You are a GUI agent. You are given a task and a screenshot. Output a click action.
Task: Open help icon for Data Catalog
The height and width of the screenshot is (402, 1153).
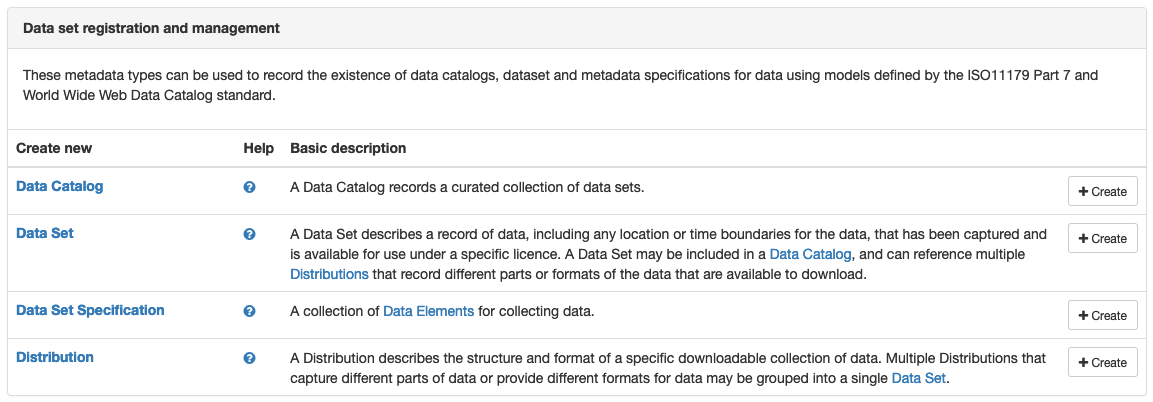(x=249, y=187)
